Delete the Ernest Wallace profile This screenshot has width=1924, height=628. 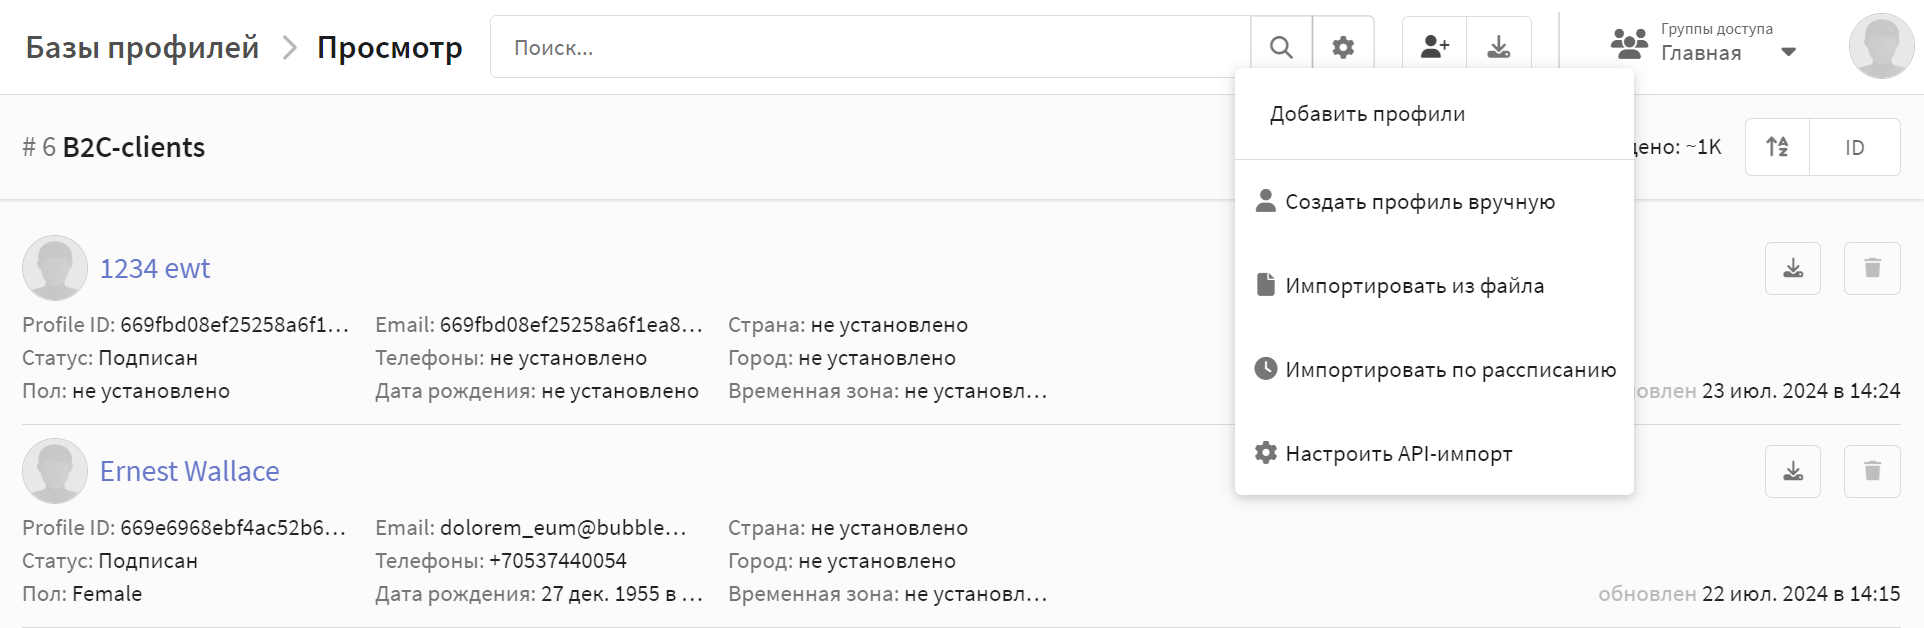click(x=1872, y=471)
